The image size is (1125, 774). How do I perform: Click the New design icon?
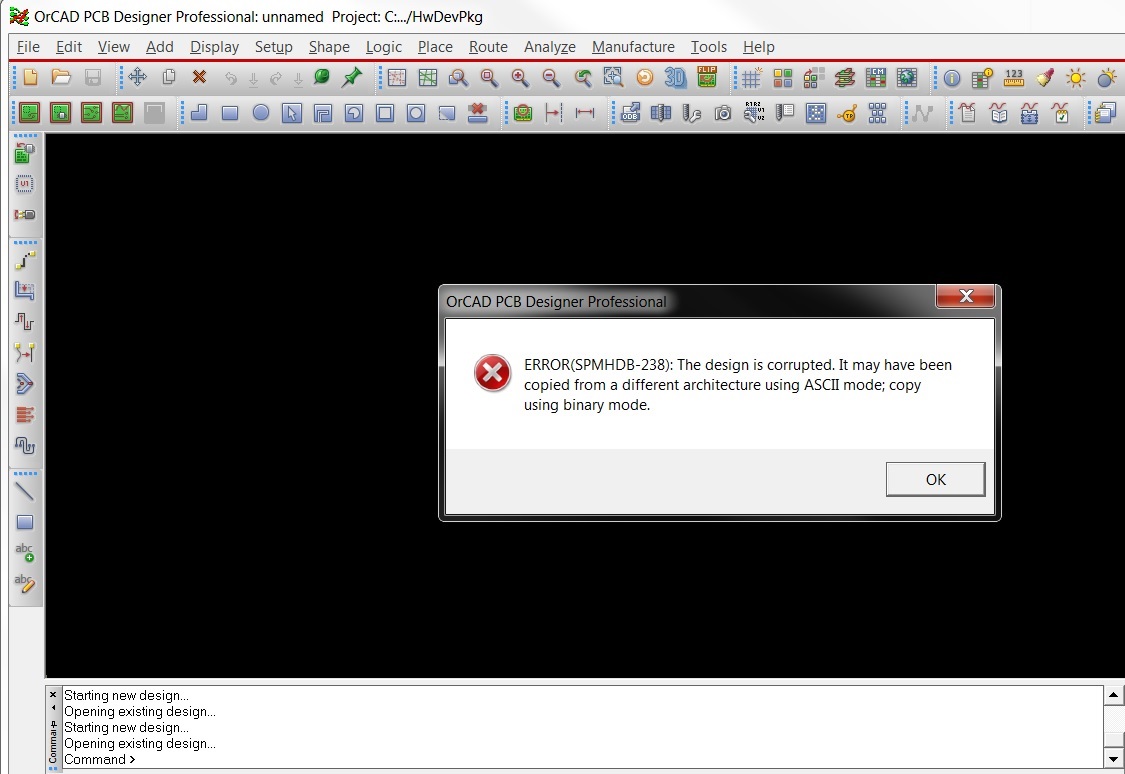coord(30,77)
